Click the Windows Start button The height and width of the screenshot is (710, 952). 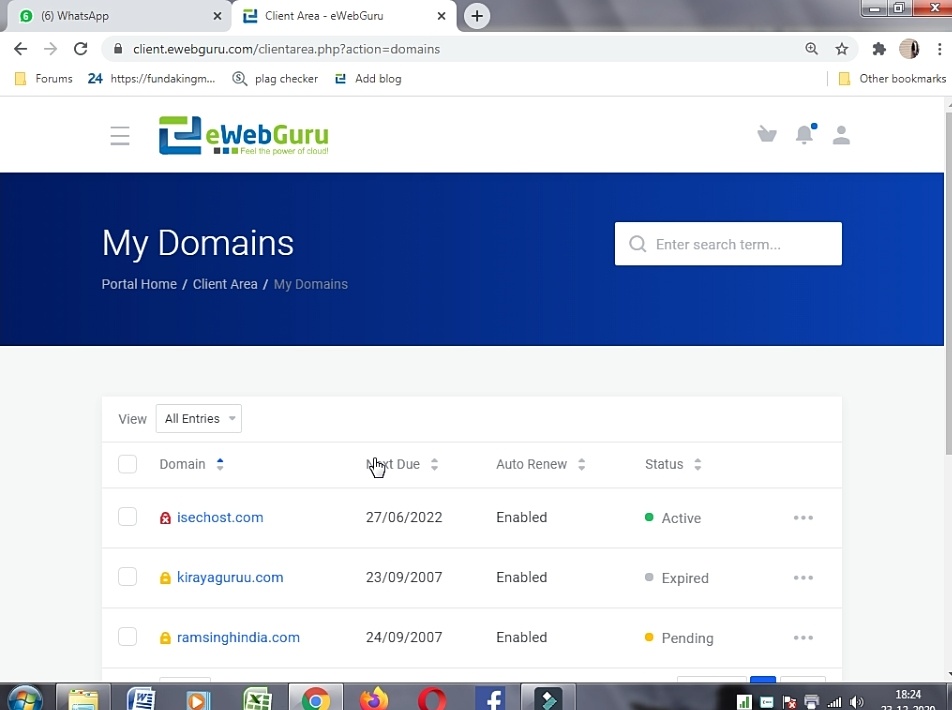25,698
